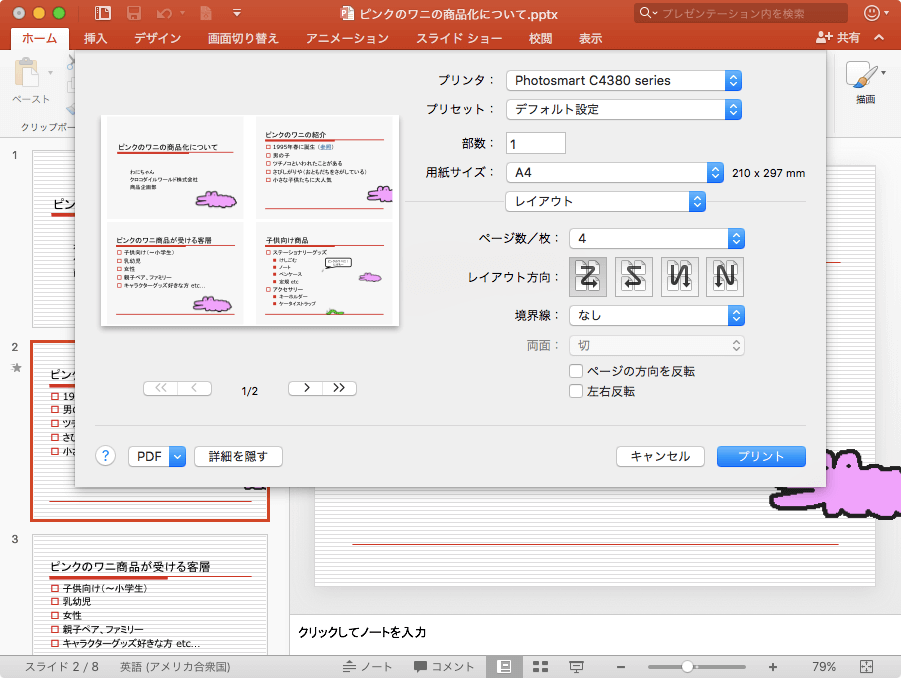The width and height of the screenshot is (901, 678).
Task: Adjust the zoom slider handle
Action: (x=688, y=667)
